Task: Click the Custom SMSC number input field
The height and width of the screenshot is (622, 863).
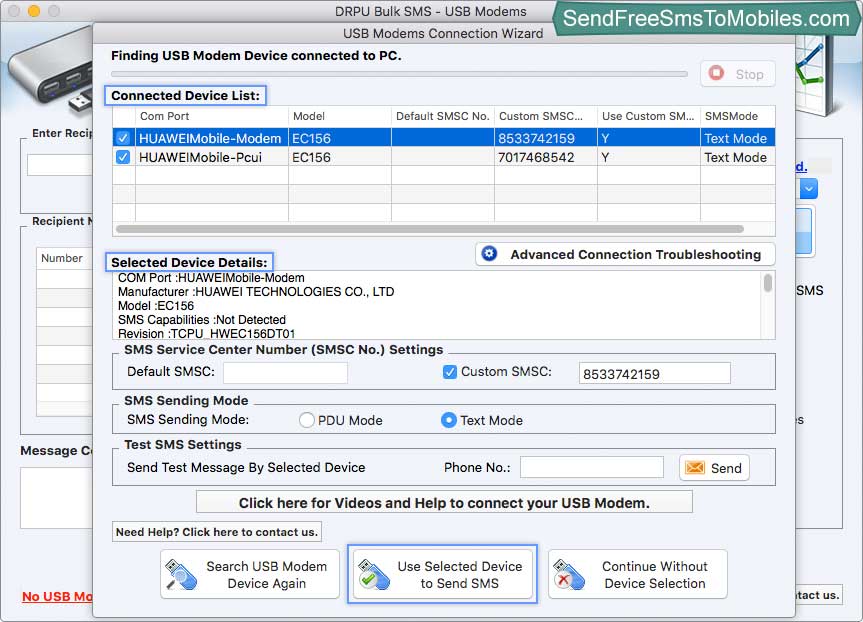Action: (x=654, y=373)
